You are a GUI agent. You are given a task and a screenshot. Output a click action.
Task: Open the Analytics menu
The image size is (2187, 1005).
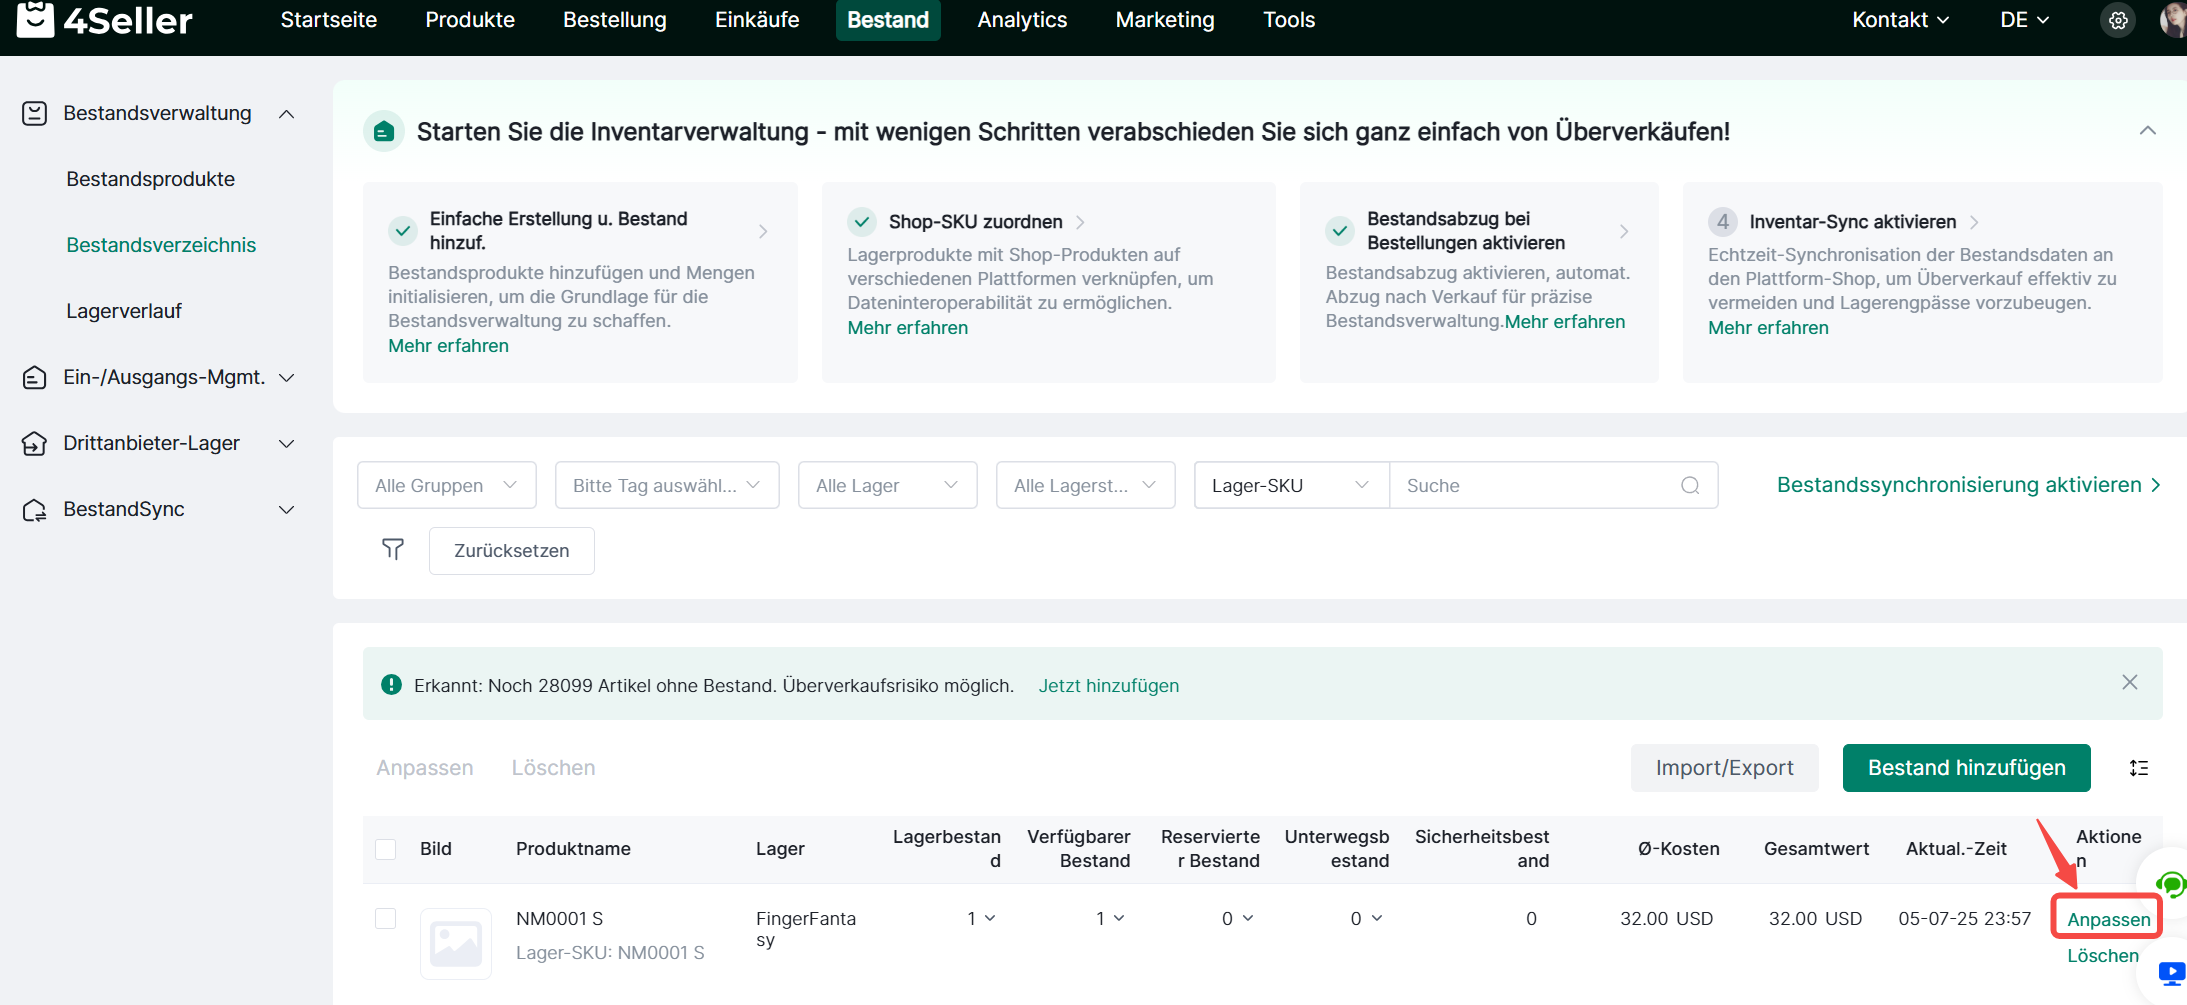tap(1022, 20)
